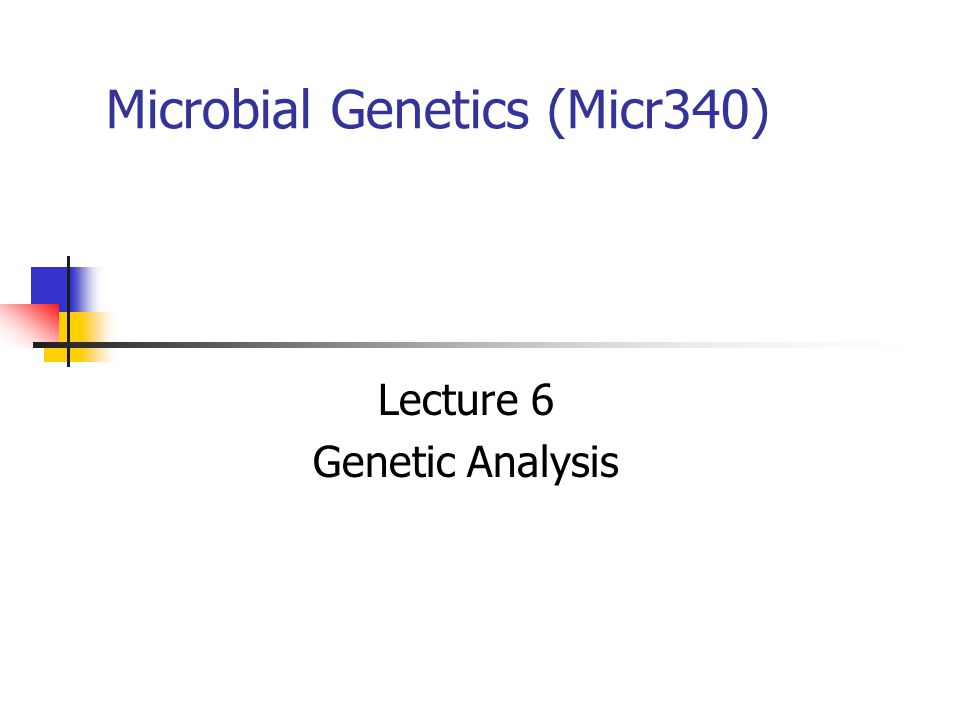Click the letter "G" in "Genetics"
Screen dimensions: 960x720
(347, 110)
